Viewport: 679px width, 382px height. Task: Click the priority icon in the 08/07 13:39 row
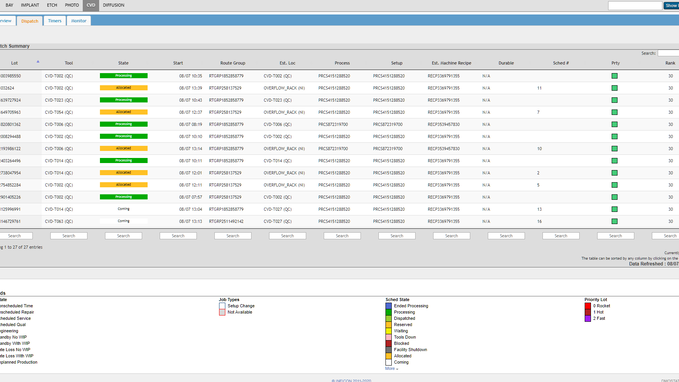click(x=614, y=88)
